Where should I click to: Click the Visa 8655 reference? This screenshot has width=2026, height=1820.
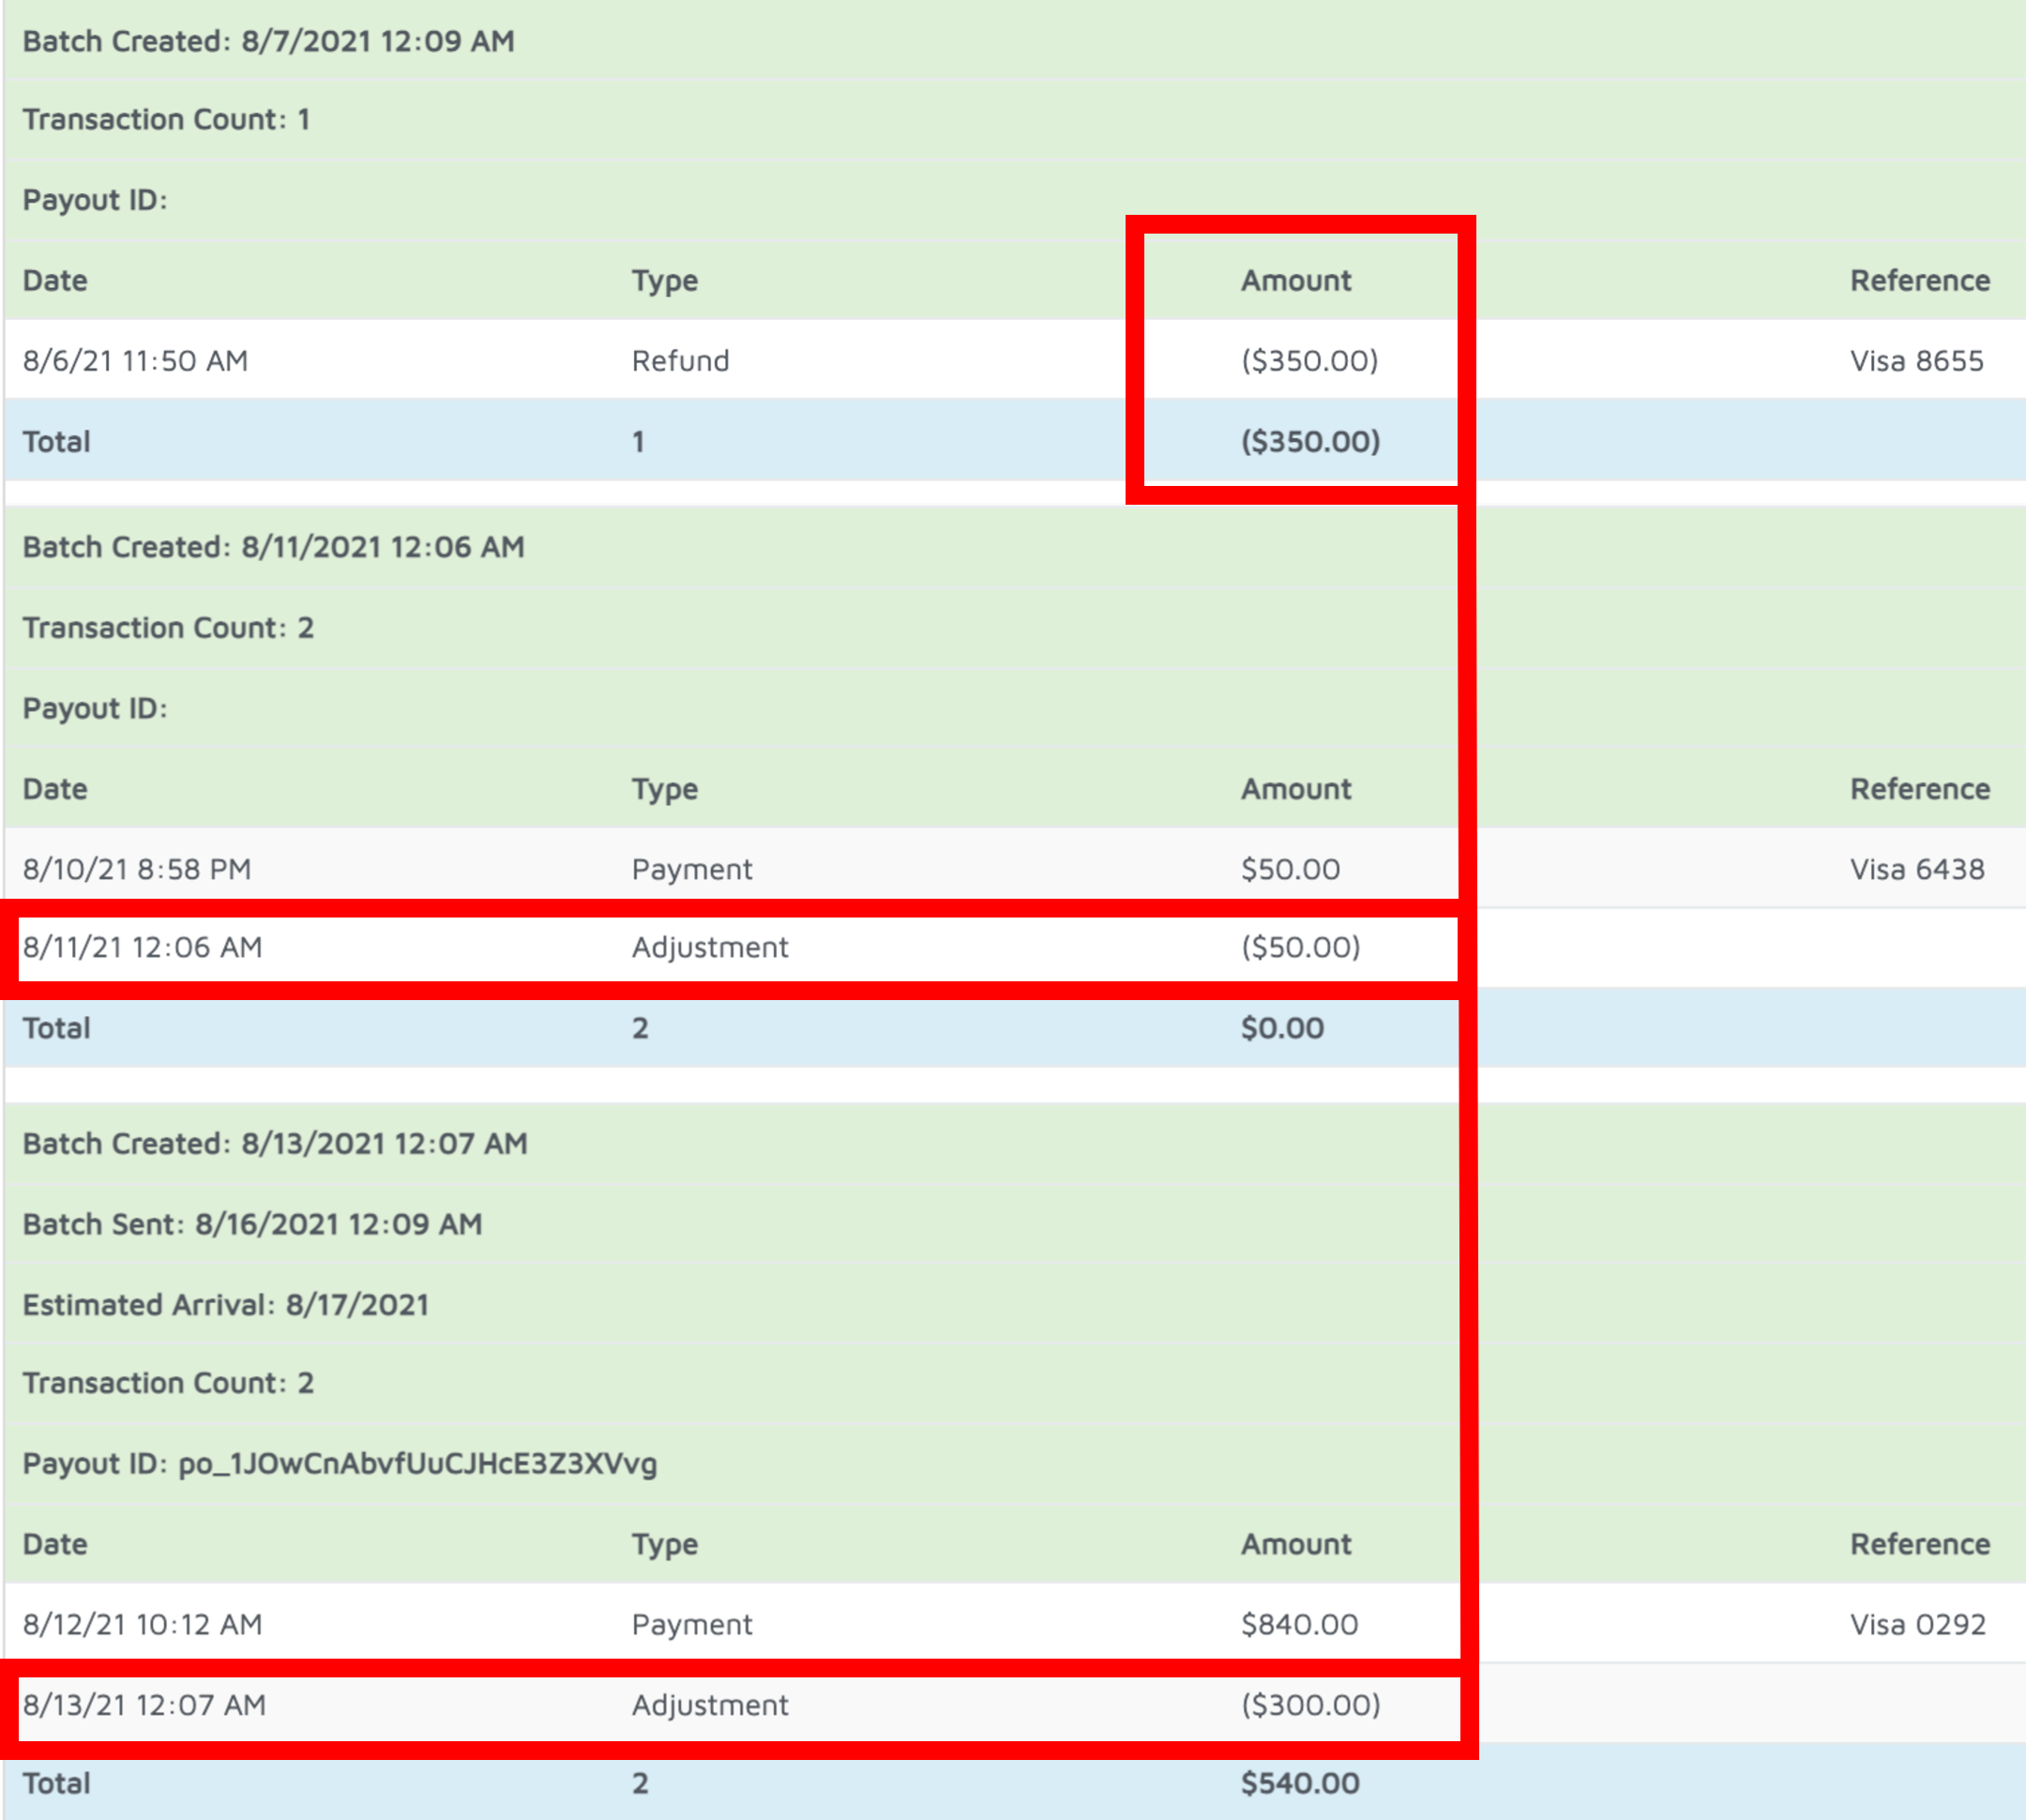click(1916, 361)
